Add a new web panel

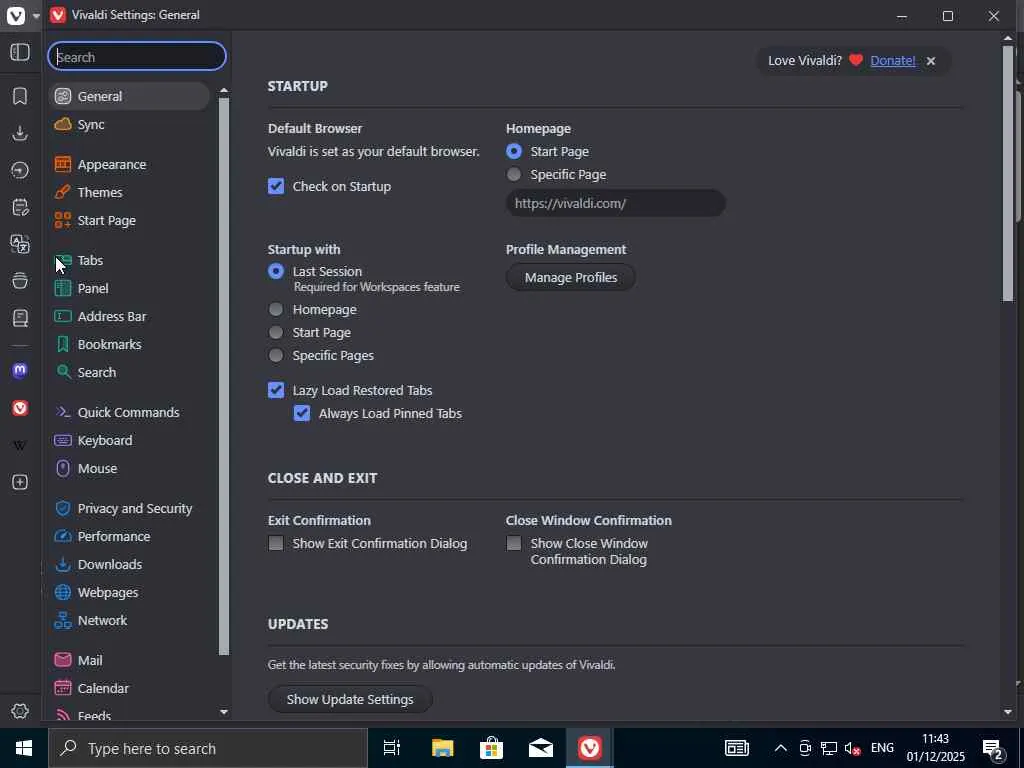tap(20, 482)
